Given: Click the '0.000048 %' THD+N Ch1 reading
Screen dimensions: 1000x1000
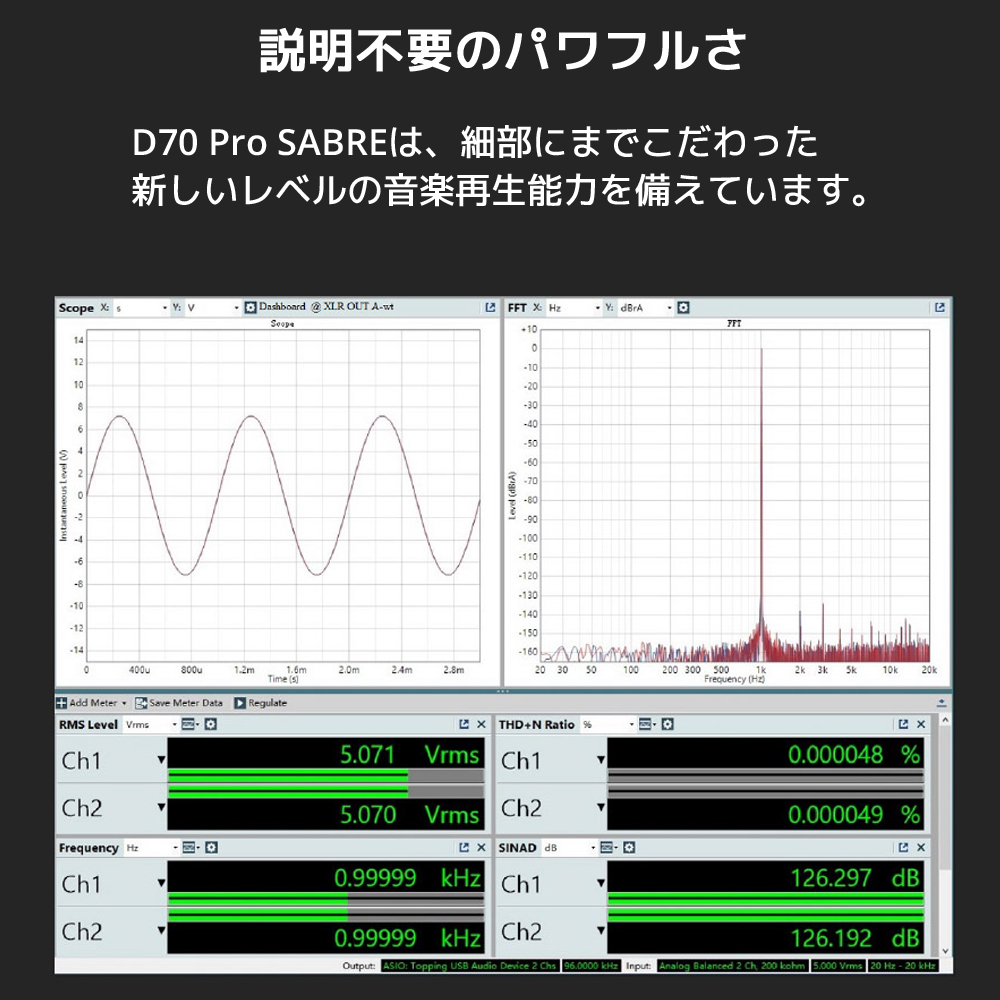Looking at the screenshot, I should click(854, 754).
